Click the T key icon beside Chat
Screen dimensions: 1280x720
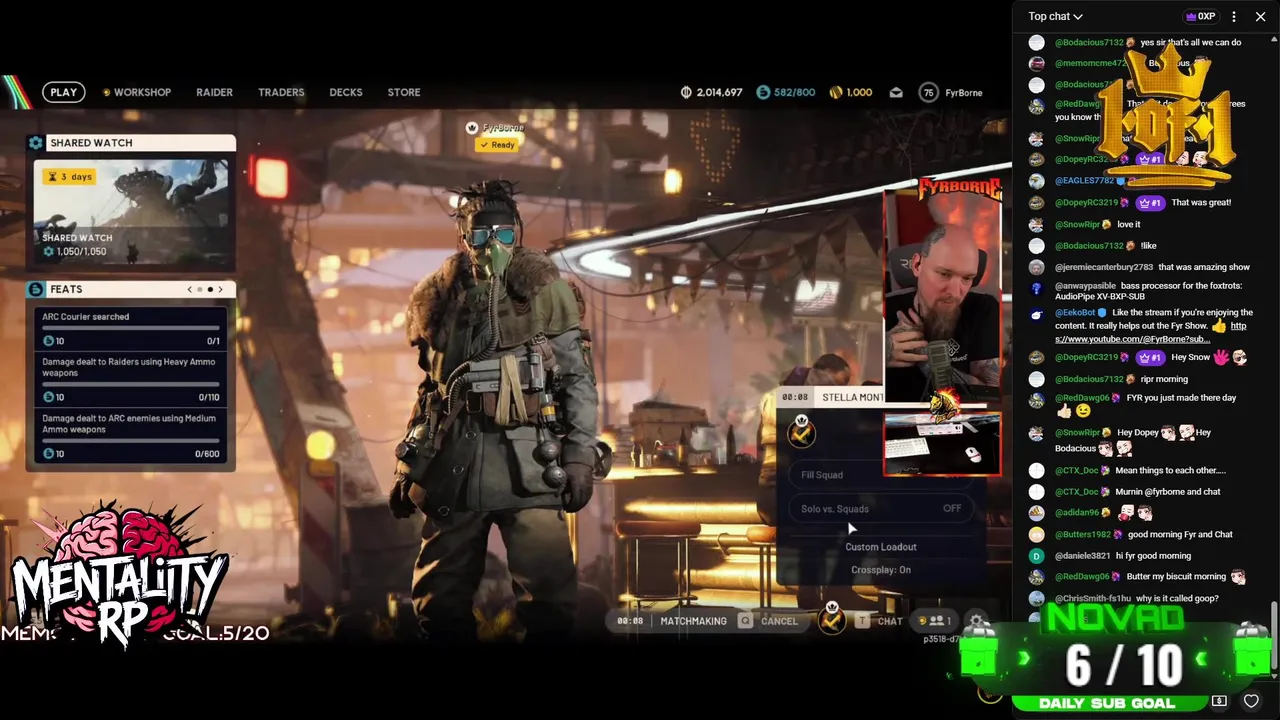[x=862, y=621]
